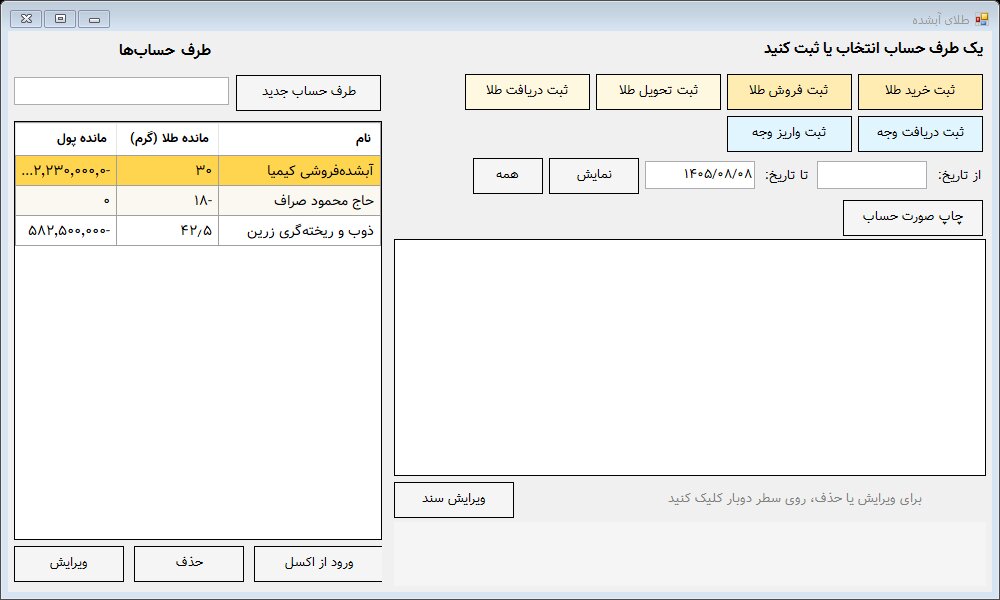Image resolution: width=1000 pixels, height=600 pixels.
Task: Click gold balance cell -۱۸
Action: click(x=168, y=201)
